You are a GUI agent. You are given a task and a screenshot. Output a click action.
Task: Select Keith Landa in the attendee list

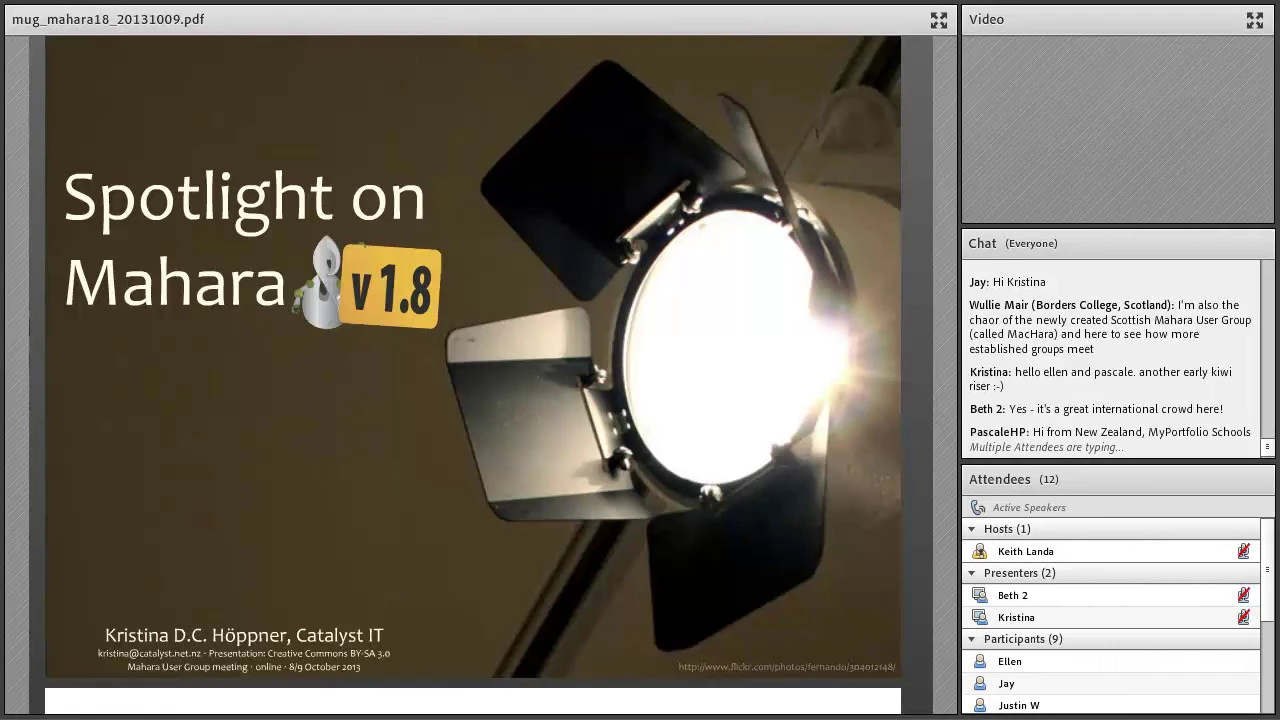(1111, 552)
